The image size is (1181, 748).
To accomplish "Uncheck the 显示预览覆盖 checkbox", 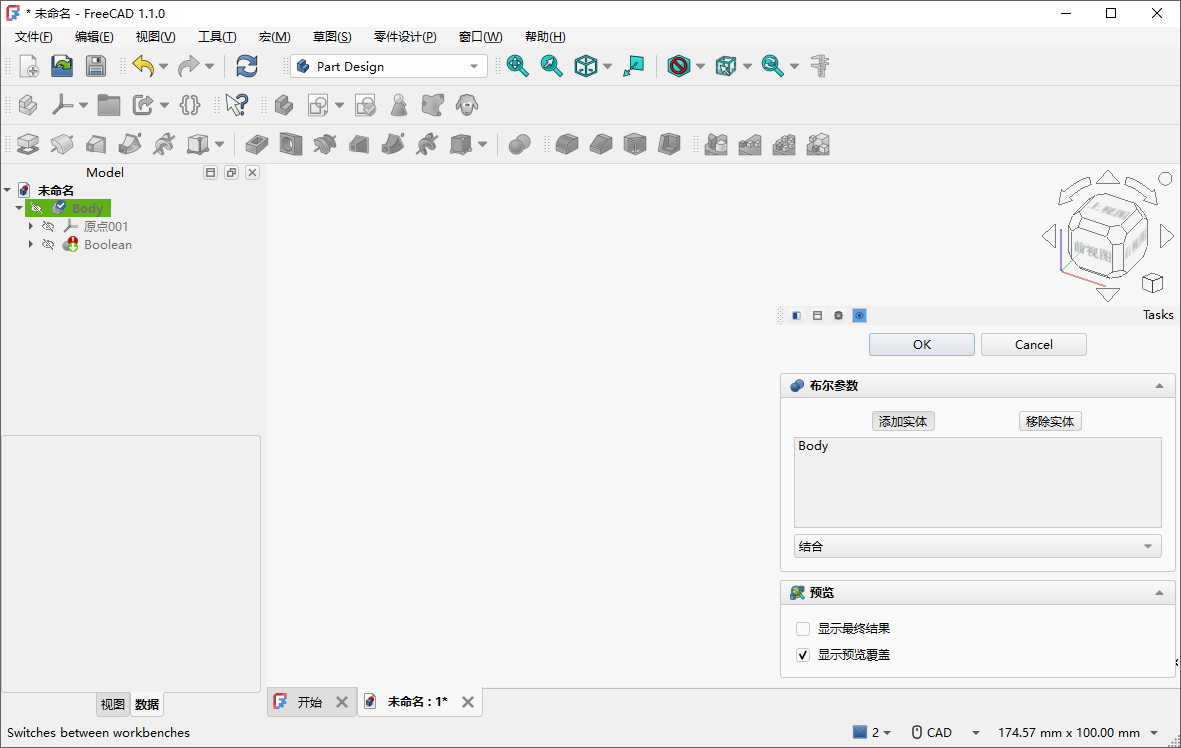I will (x=802, y=655).
